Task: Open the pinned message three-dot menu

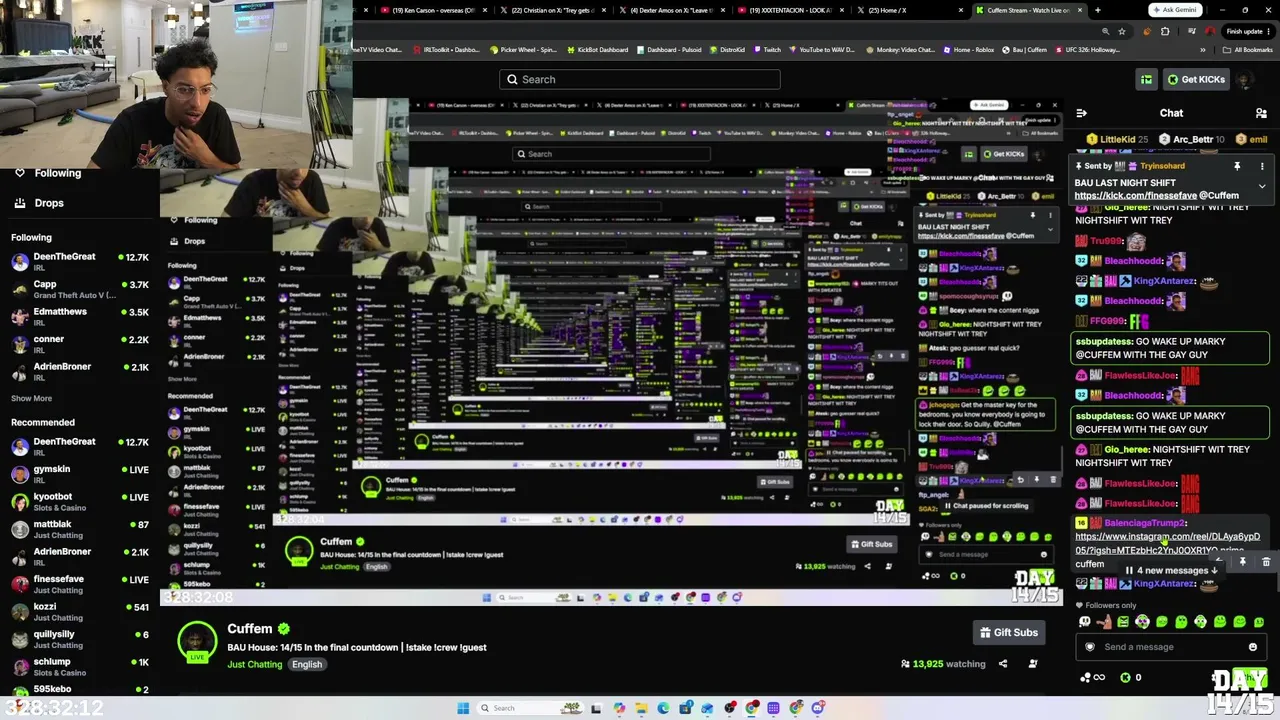Action: 1262,166
